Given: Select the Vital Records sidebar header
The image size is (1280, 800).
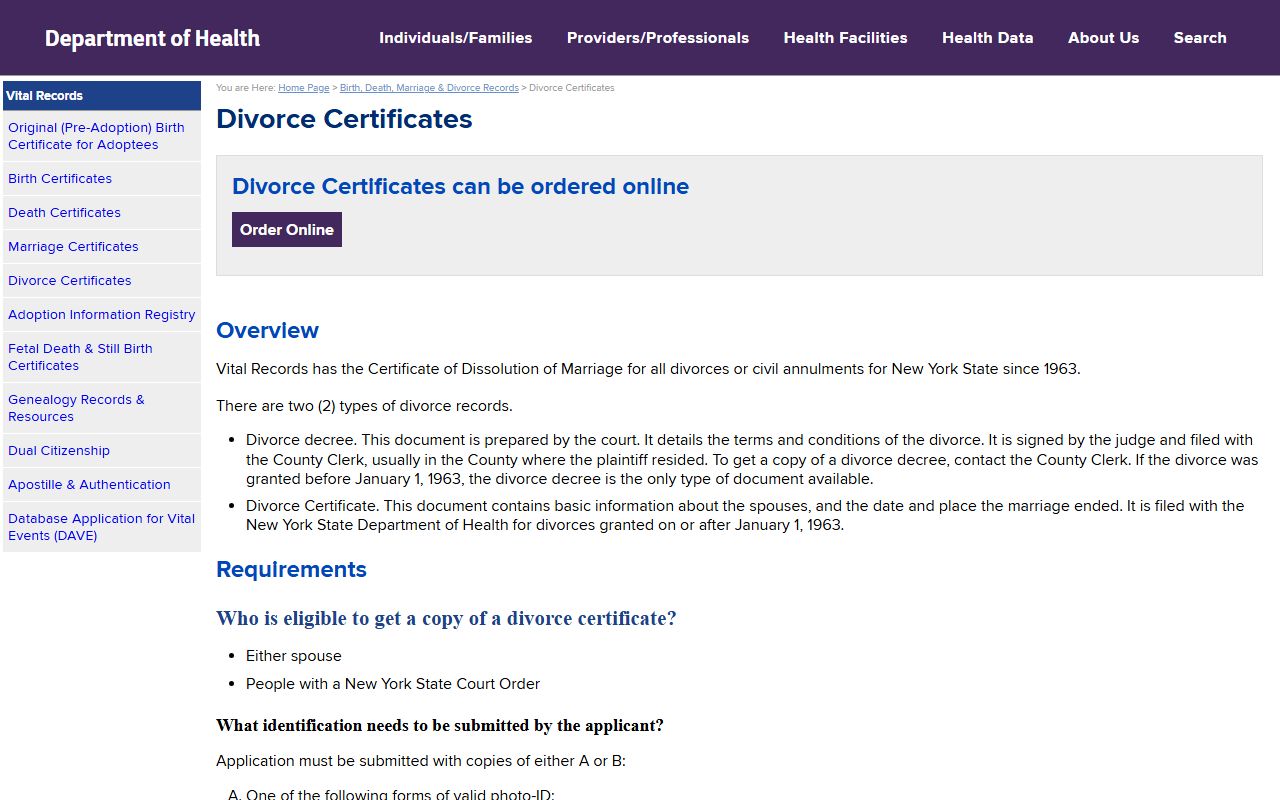Looking at the screenshot, I should (102, 96).
